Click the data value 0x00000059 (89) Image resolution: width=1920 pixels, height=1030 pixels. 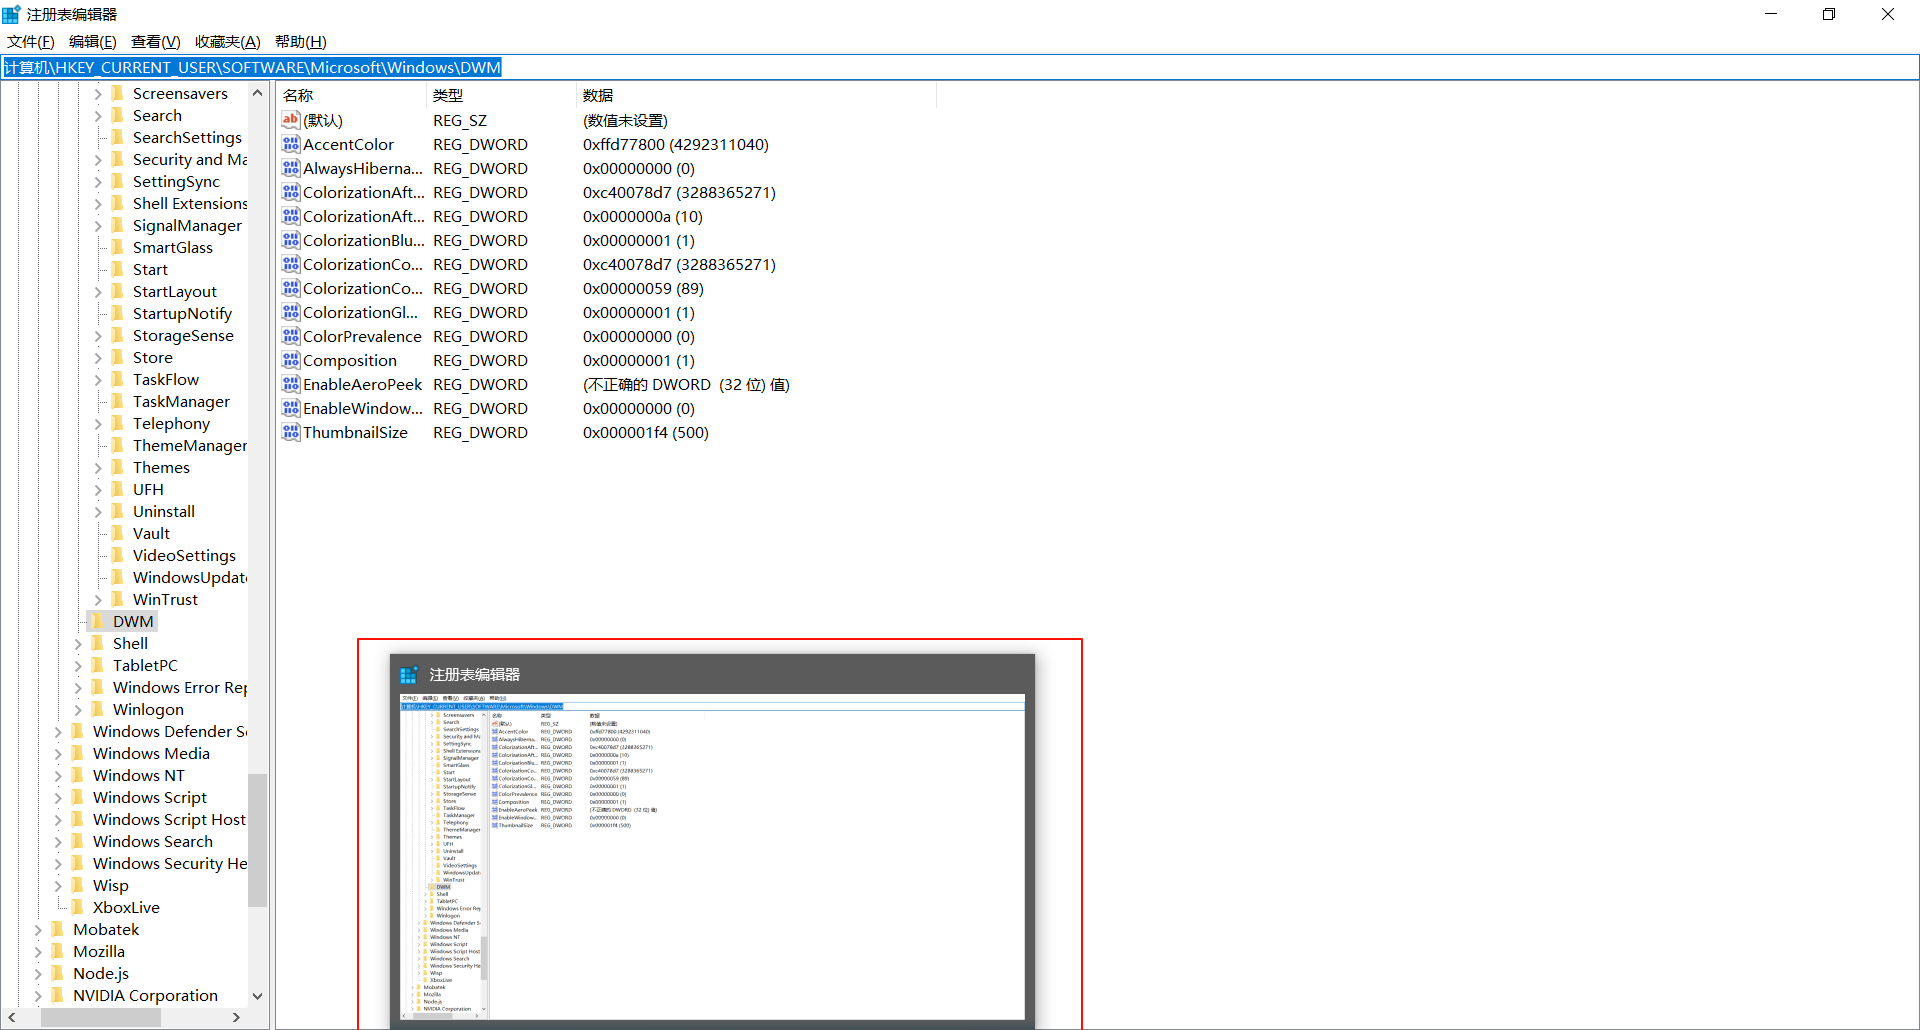click(643, 288)
